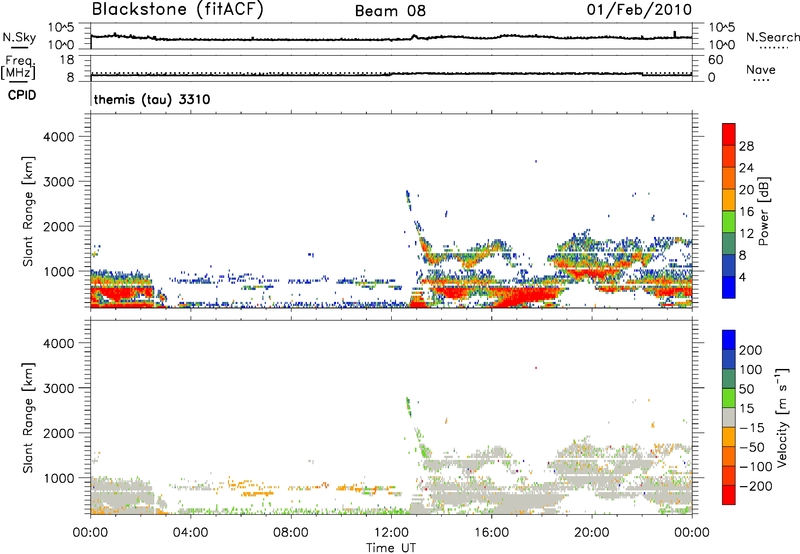Click the '20' power scale label
This screenshot has width=800, height=554.
coord(746,190)
